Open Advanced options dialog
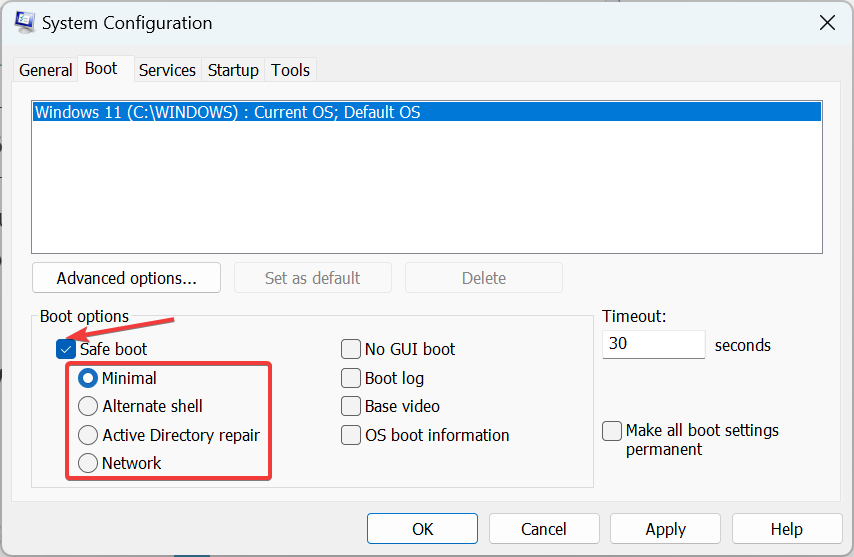 point(126,278)
